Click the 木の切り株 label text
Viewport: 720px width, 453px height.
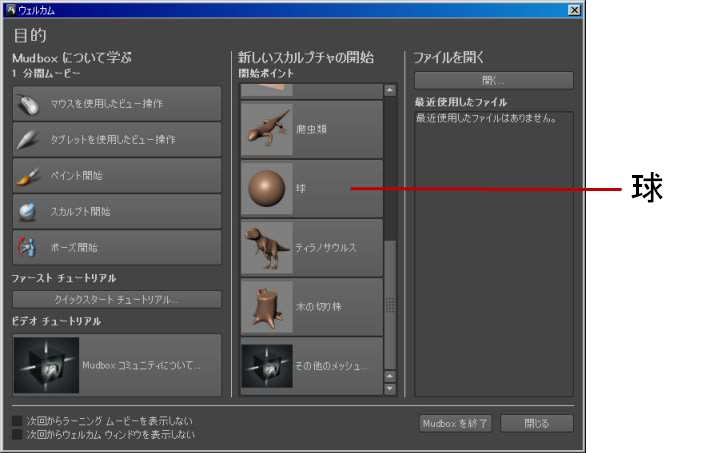pyautogui.click(x=319, y=307)
